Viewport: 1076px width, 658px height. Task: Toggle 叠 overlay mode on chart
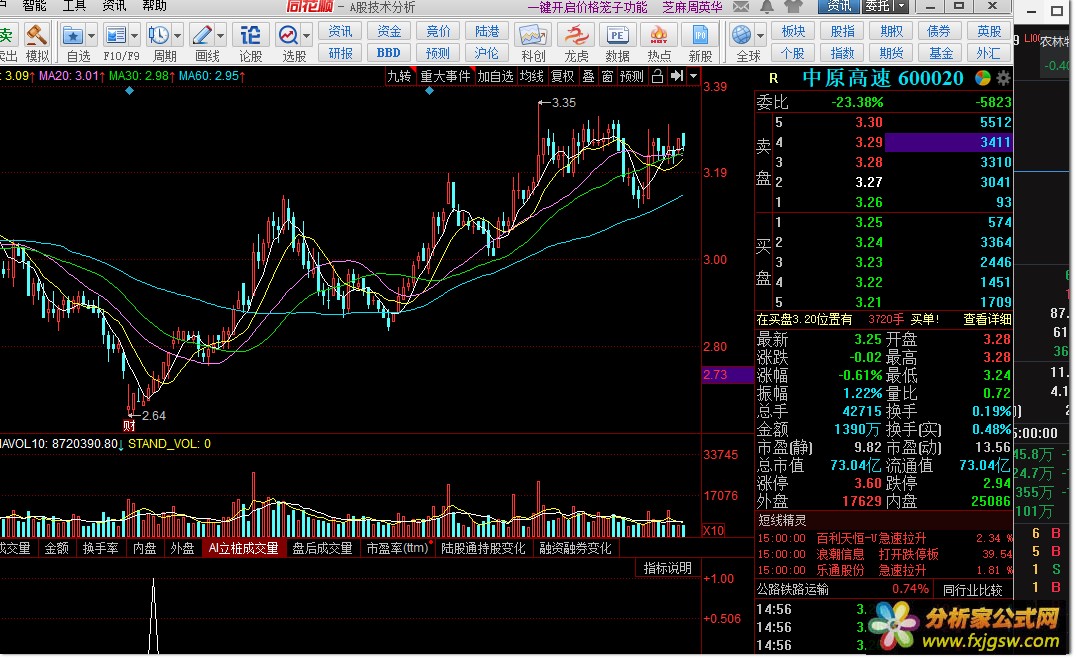589,76
